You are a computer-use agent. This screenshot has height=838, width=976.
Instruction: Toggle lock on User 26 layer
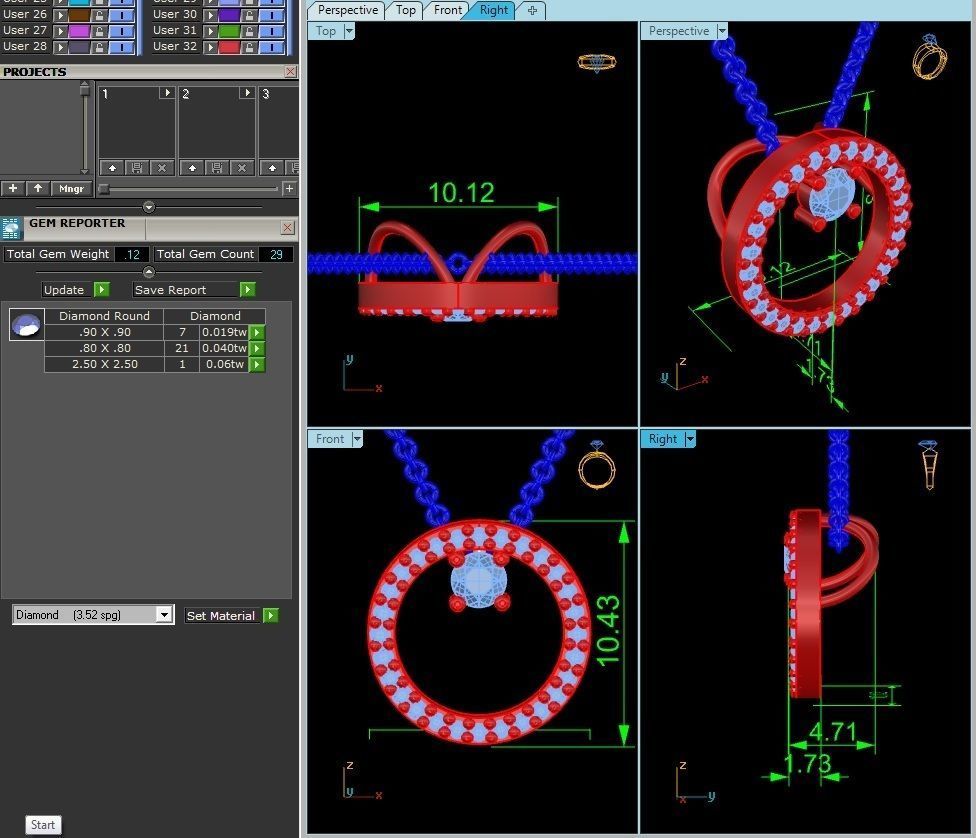click(100, 14)
